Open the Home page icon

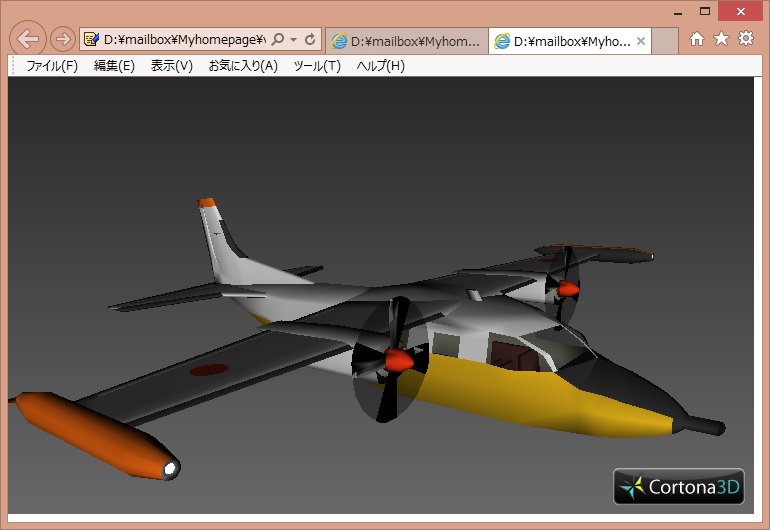coord(697,39)
